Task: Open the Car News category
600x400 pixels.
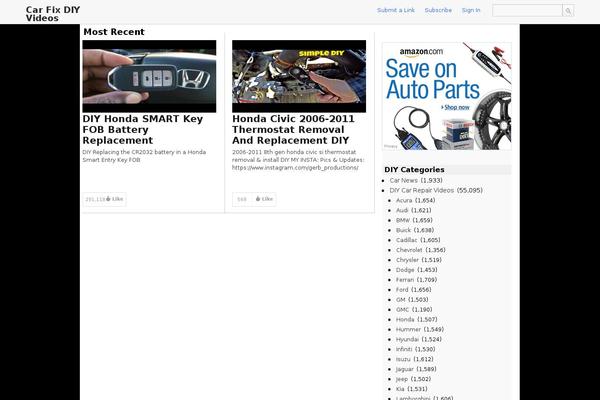Action: coord(403,180)
